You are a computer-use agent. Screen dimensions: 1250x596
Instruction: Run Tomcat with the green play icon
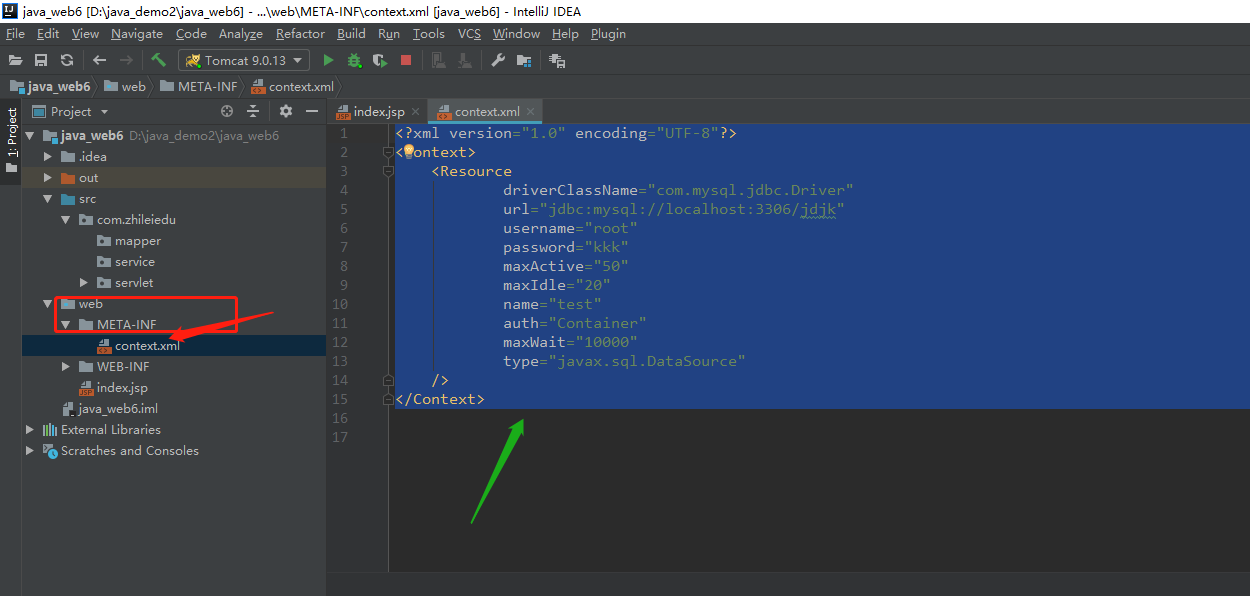click(328, 60)
